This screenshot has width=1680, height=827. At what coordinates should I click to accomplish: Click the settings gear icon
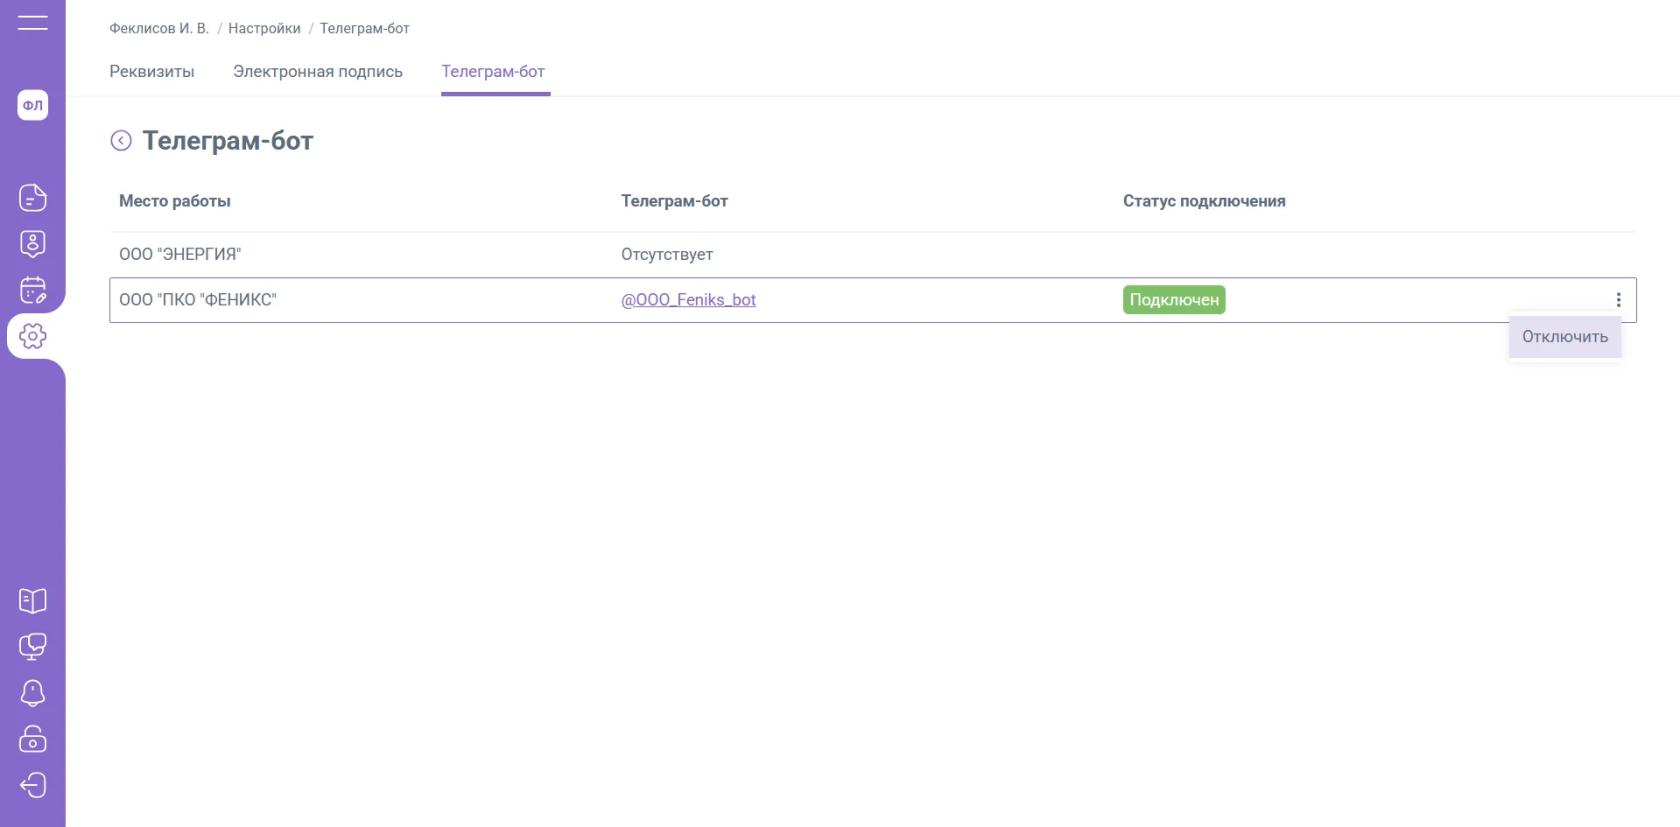(33, 336)
